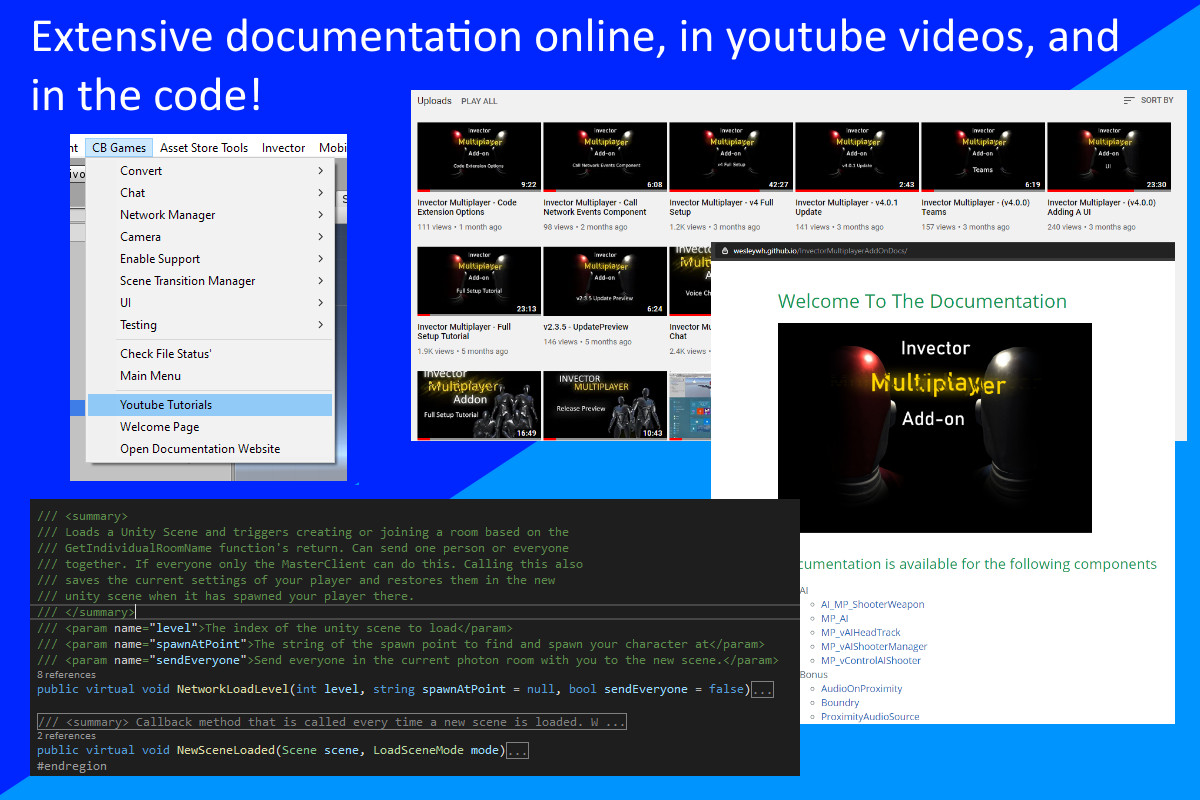Expand the Network Manager submenu arrow
The width and height of the screenshot is (1200, 800).
(x=320, y=215)
